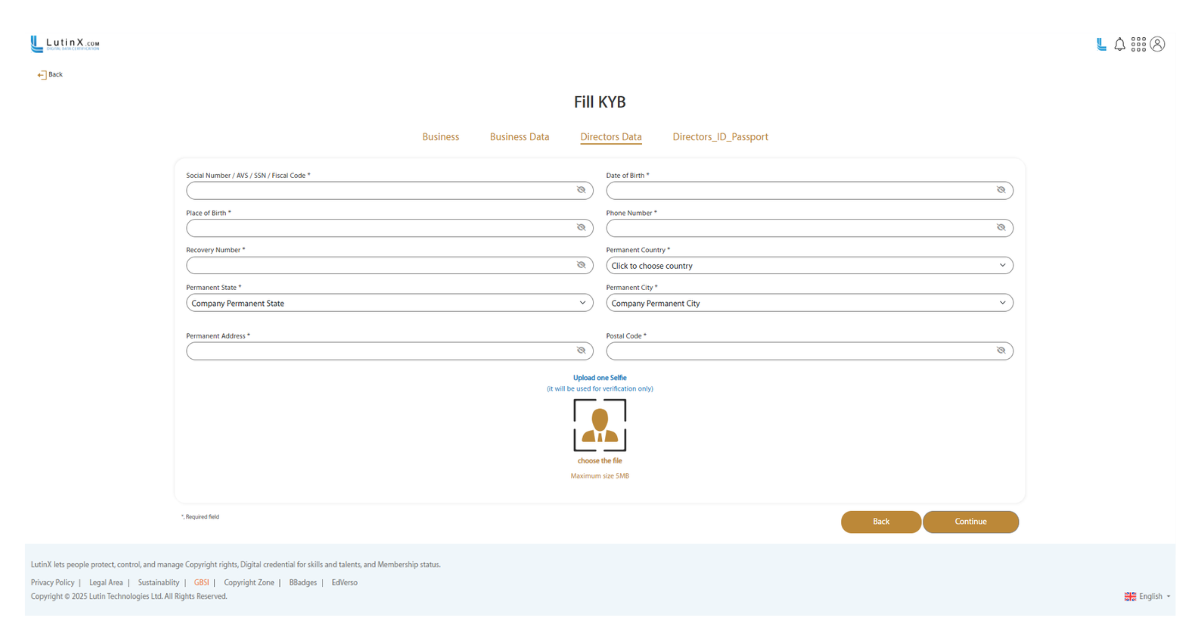This screenshot has height=630, width=1200.
Task: Expand the Permanent State dropdown
Action: point(389,303)
